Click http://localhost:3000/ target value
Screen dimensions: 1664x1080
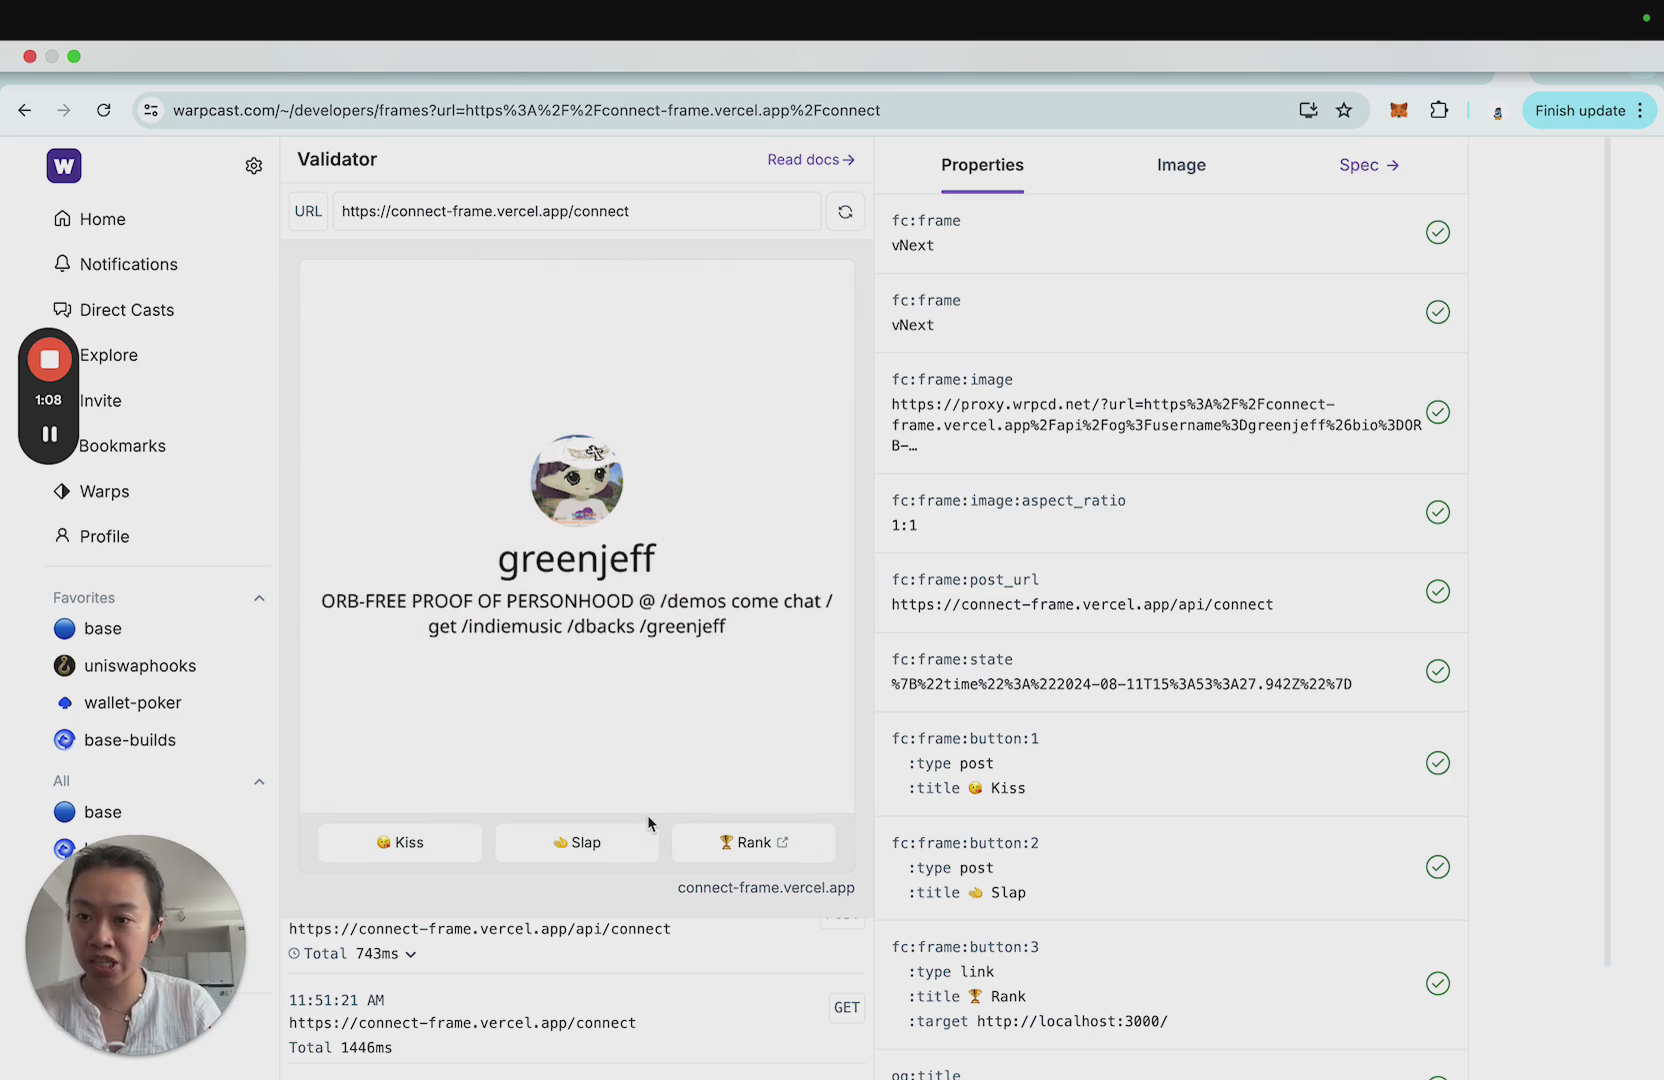[x=1072, y=1021]
